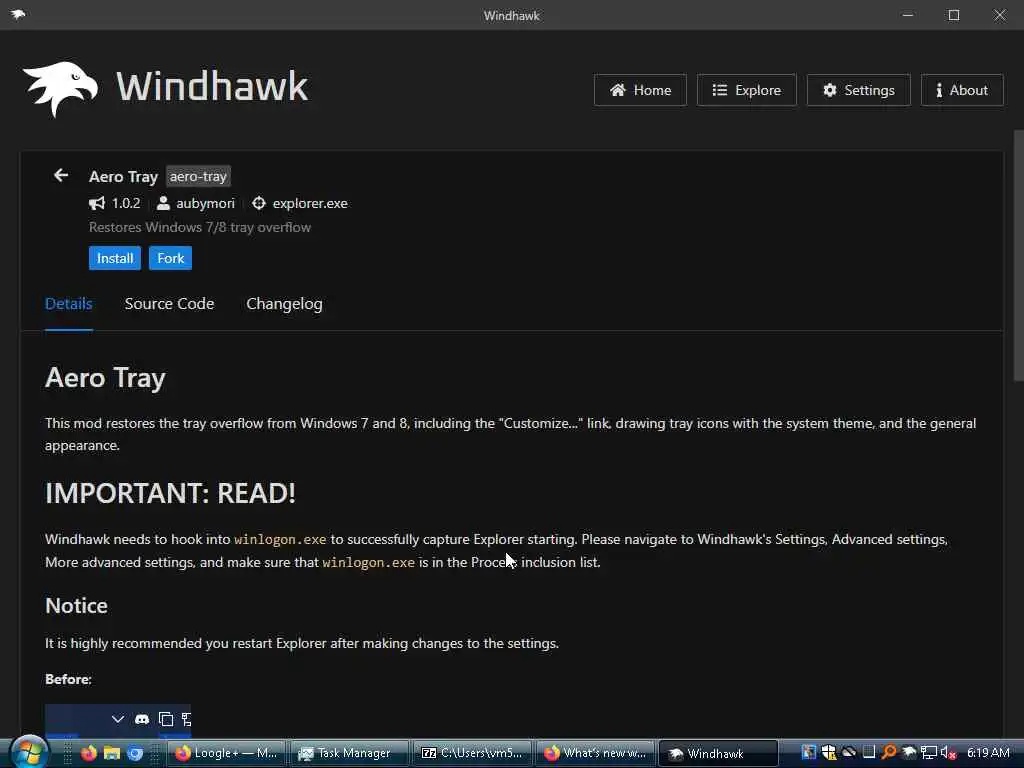Launch Chromium from the quick launch
Viewport: 1024px width, 768px height.
(135, 753)
